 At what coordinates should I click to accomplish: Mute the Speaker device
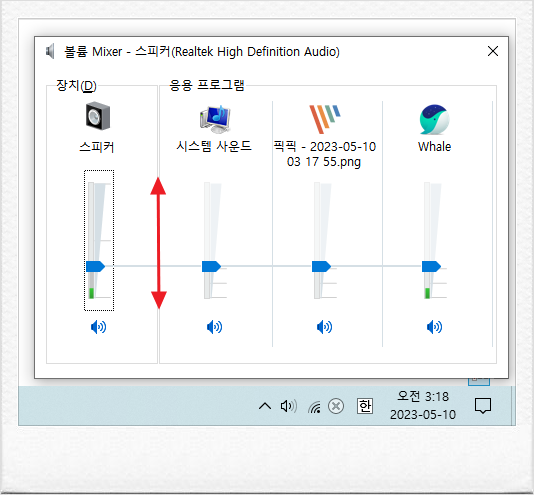pos(98,327)
